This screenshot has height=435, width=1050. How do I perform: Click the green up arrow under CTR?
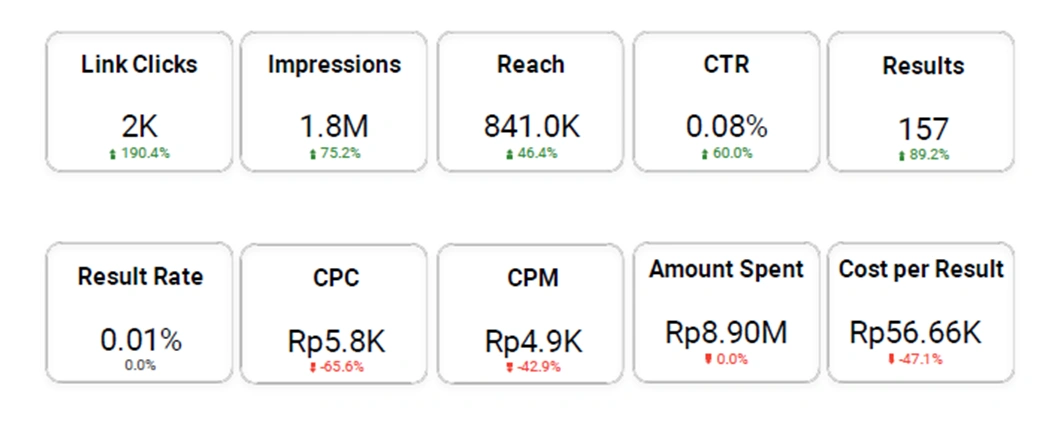click(x=704, y=154)
